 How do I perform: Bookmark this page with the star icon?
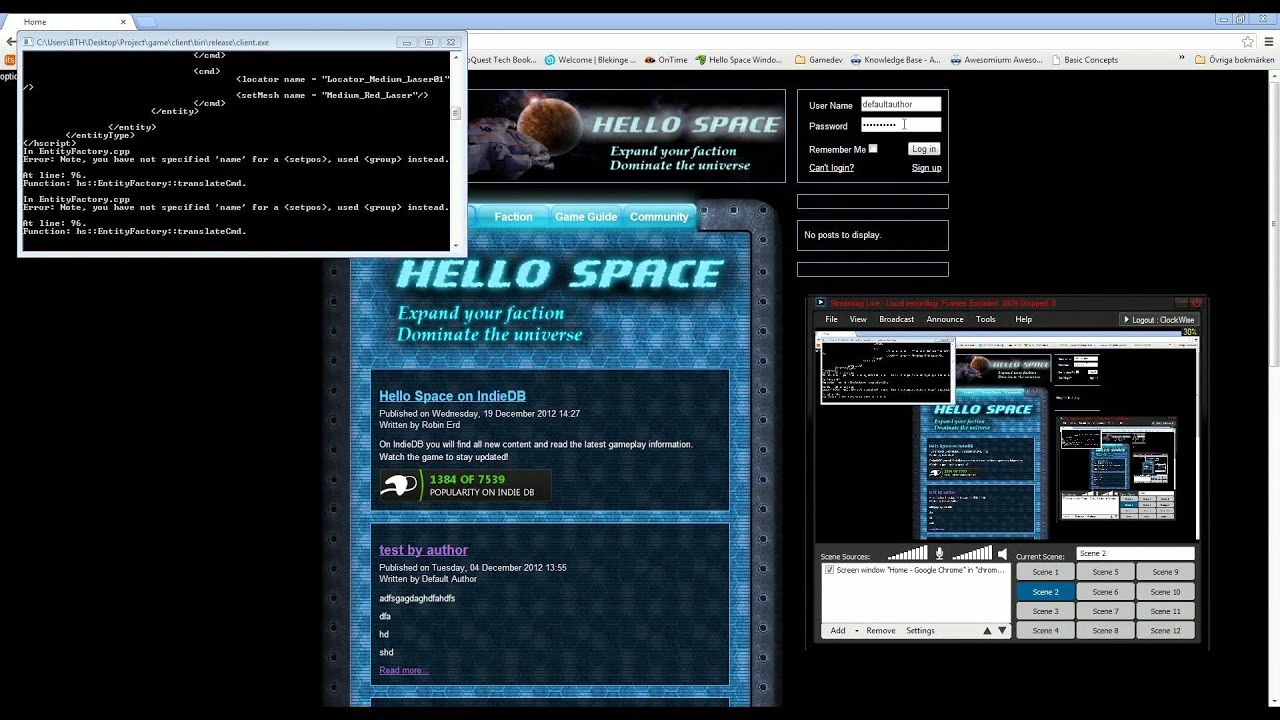(1247, 42)
